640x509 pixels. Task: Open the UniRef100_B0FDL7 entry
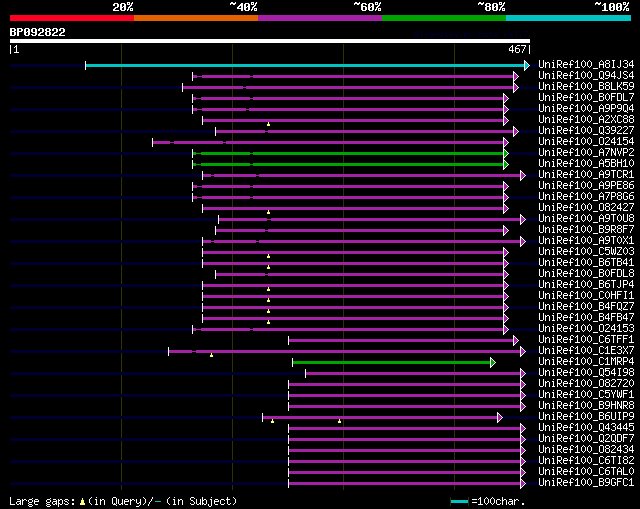[x=586, y=98]
